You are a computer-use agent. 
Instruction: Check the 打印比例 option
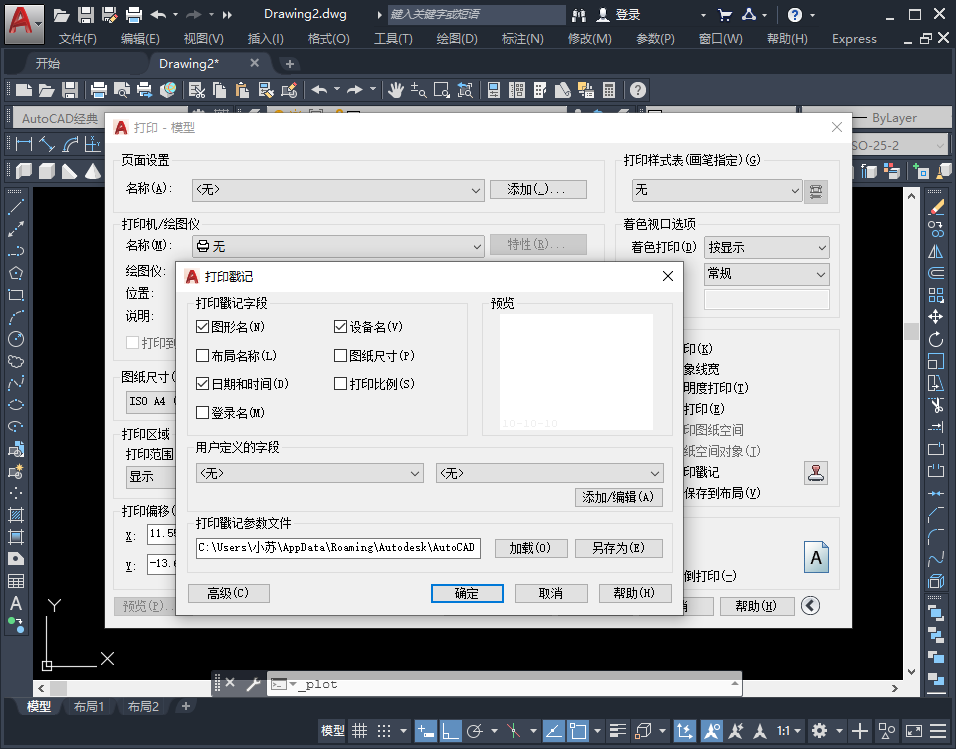[341, 384]
